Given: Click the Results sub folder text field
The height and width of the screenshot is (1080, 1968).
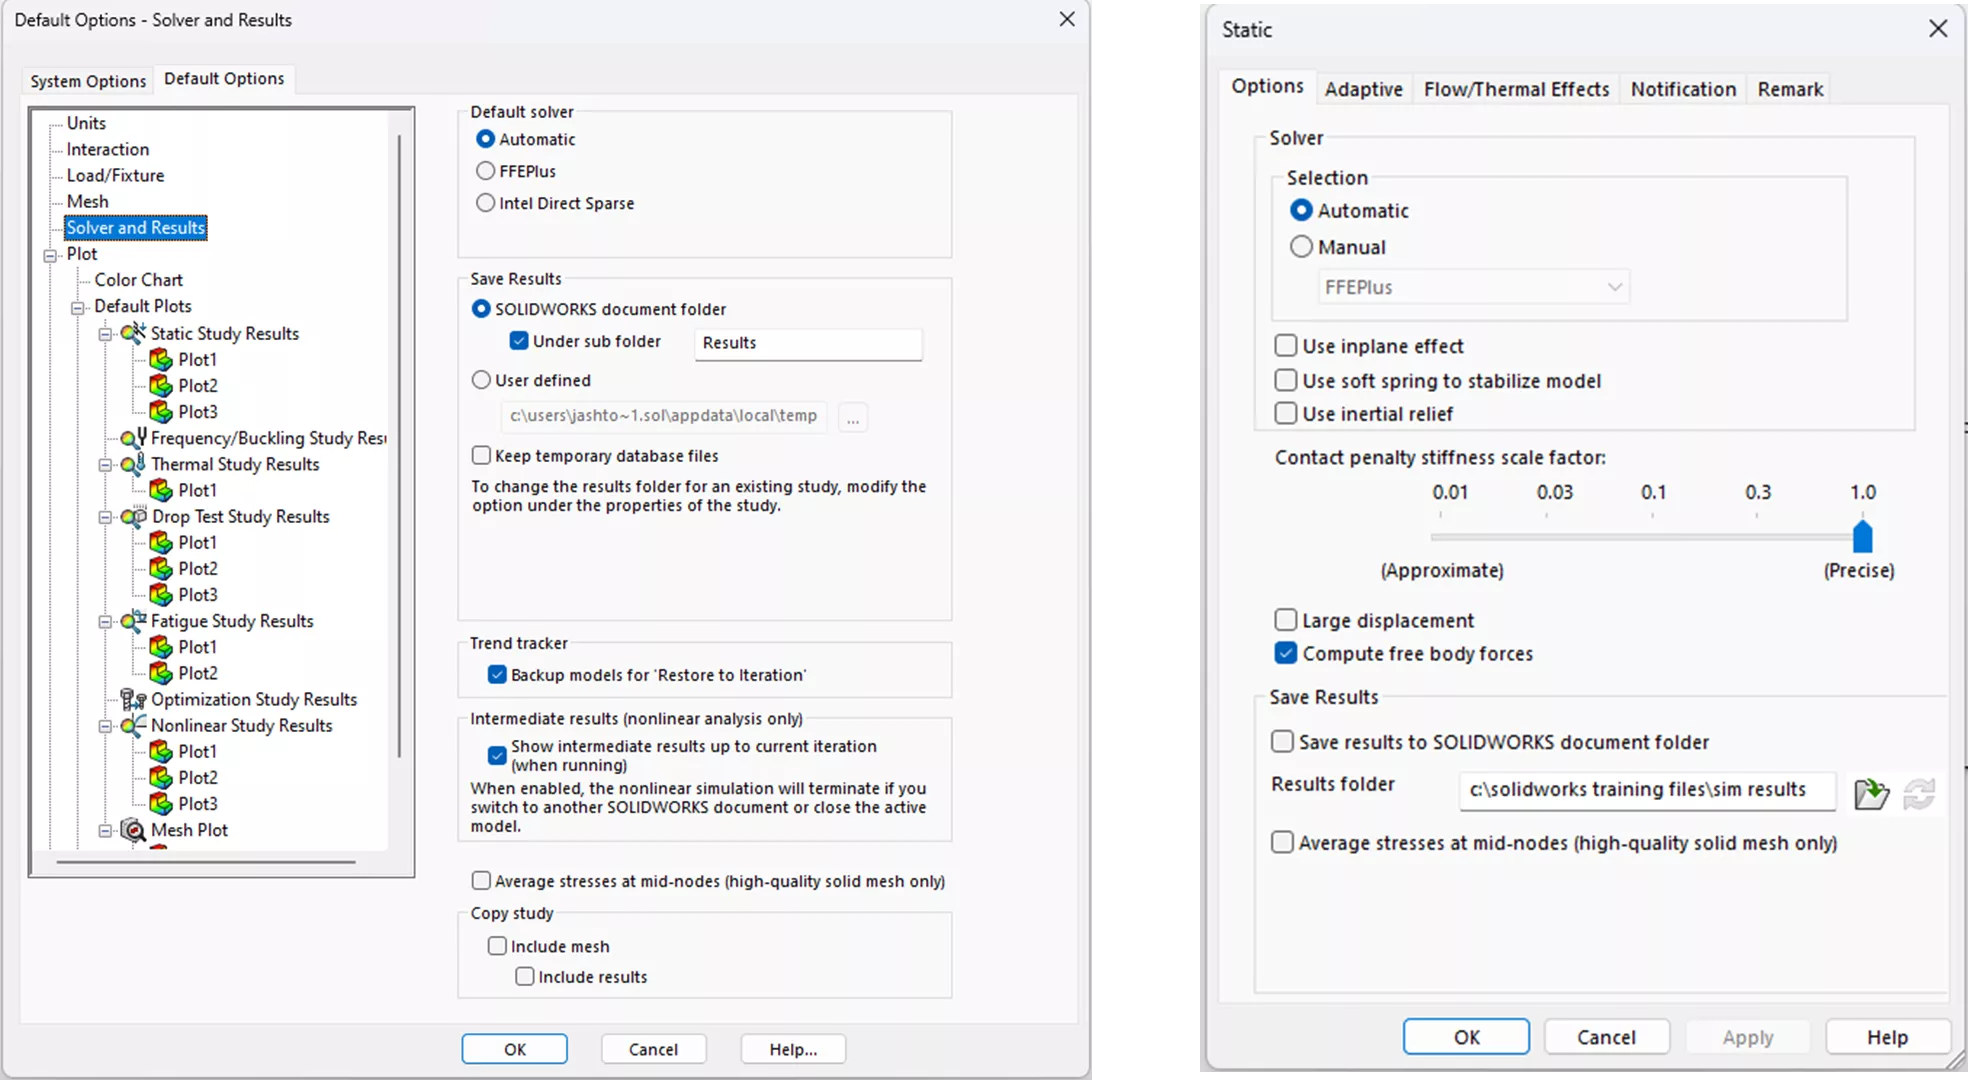Looking at the screenshot, I should pyautogui.click(x=807, y=343).
